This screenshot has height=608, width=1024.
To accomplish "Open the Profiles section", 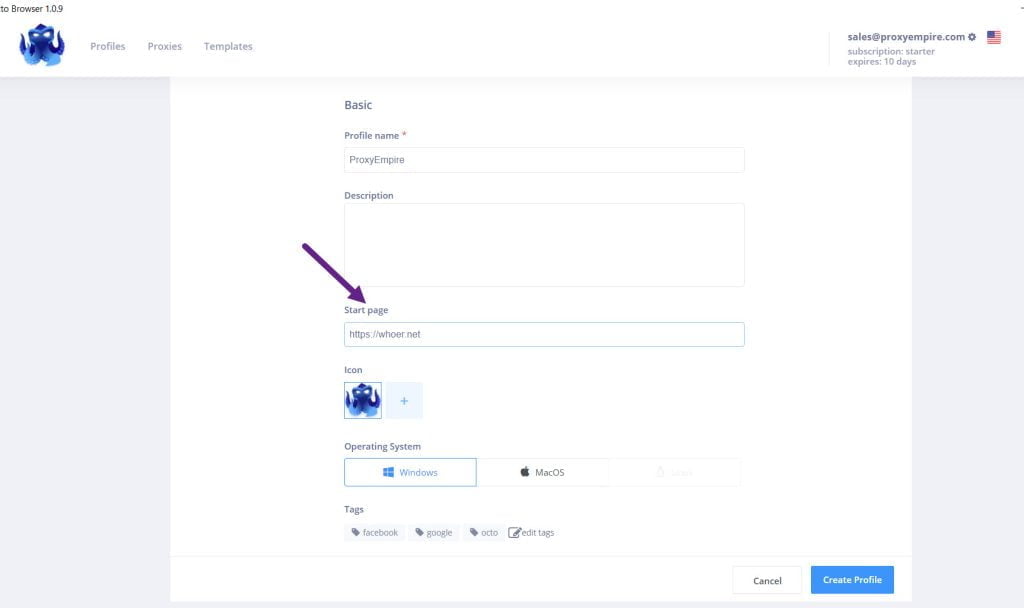I will click(108, 46).
